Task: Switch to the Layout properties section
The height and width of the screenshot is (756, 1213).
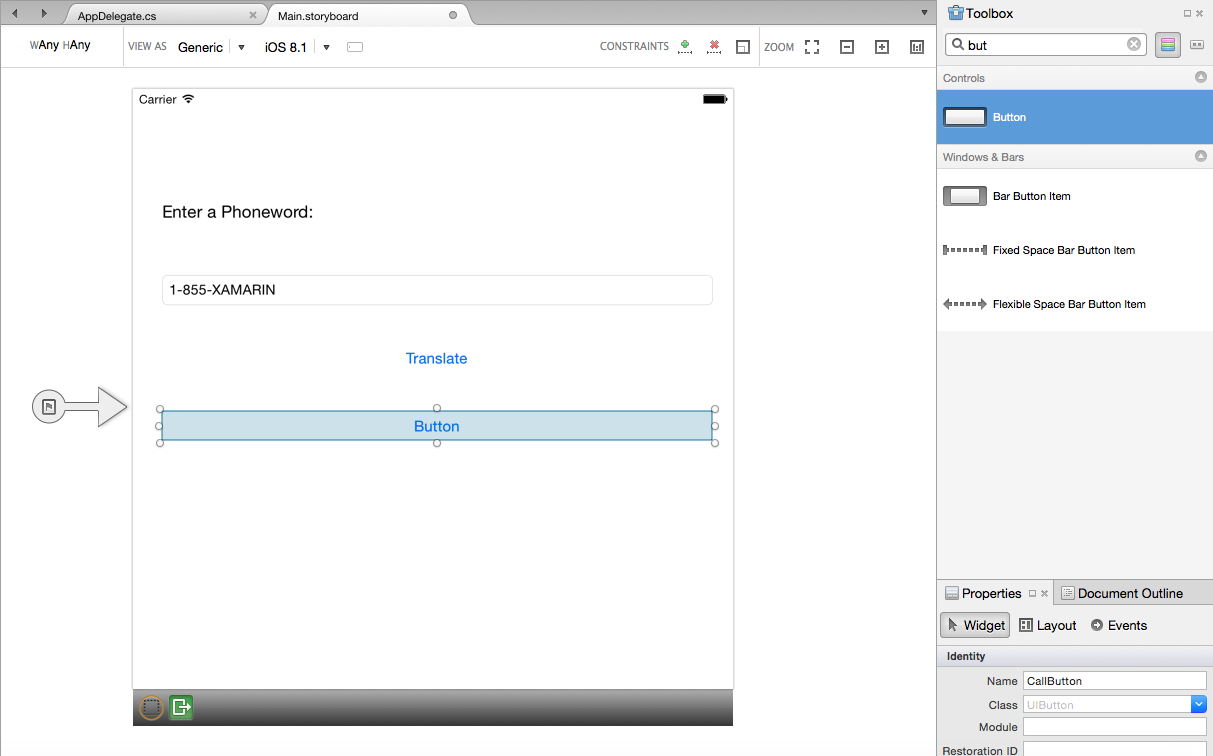Action: (x=1047, y=625)
